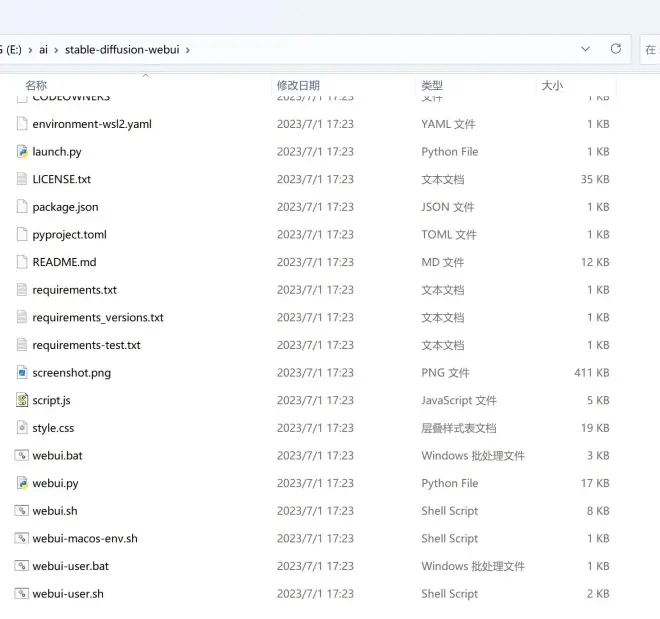Click the webui-user.sh script icon
Screen dimensions: 660x619
pyautogui.click(x=22, y=593)
